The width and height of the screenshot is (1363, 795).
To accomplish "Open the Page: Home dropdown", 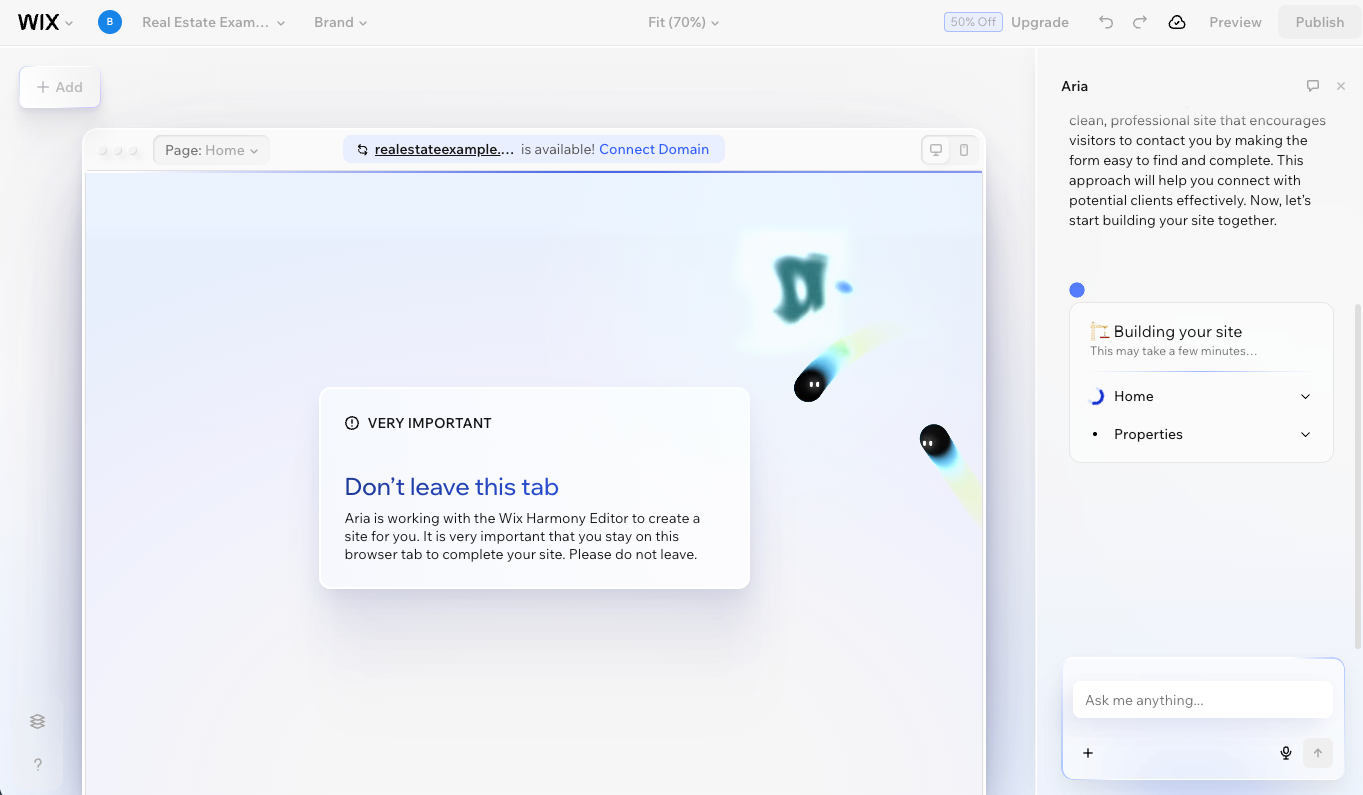I will click(211, 150).
